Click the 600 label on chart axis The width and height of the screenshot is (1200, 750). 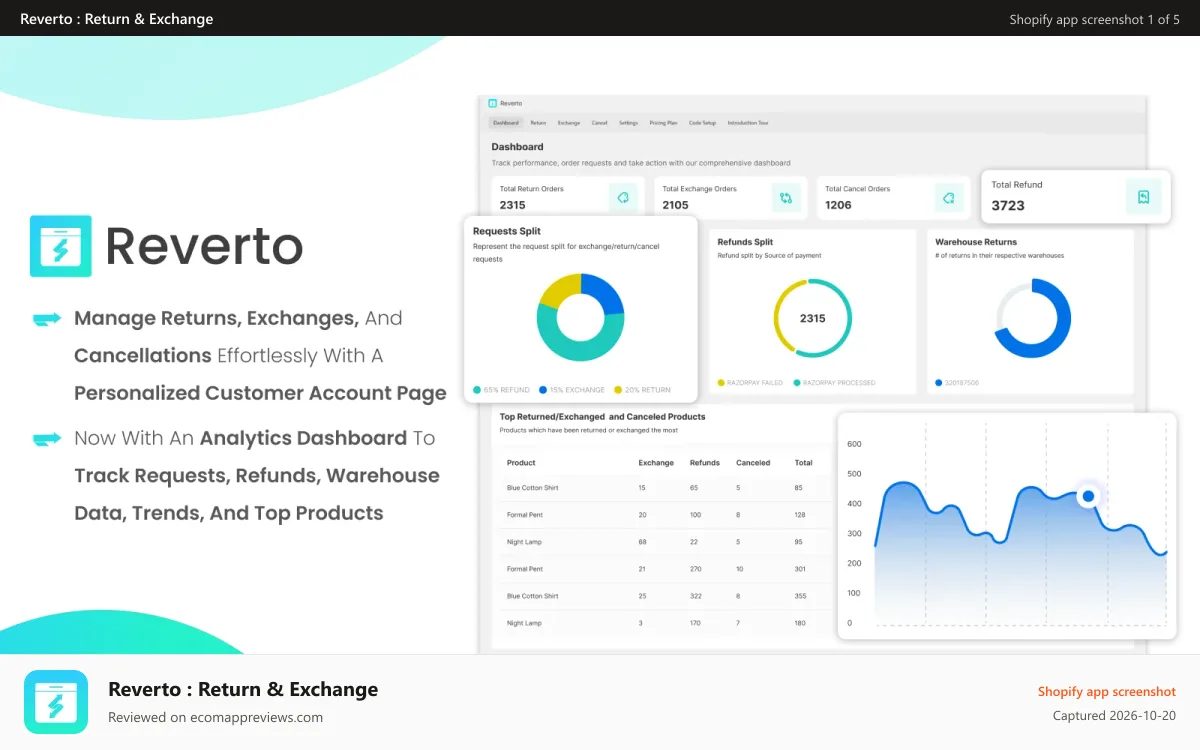tap(854, 444)
